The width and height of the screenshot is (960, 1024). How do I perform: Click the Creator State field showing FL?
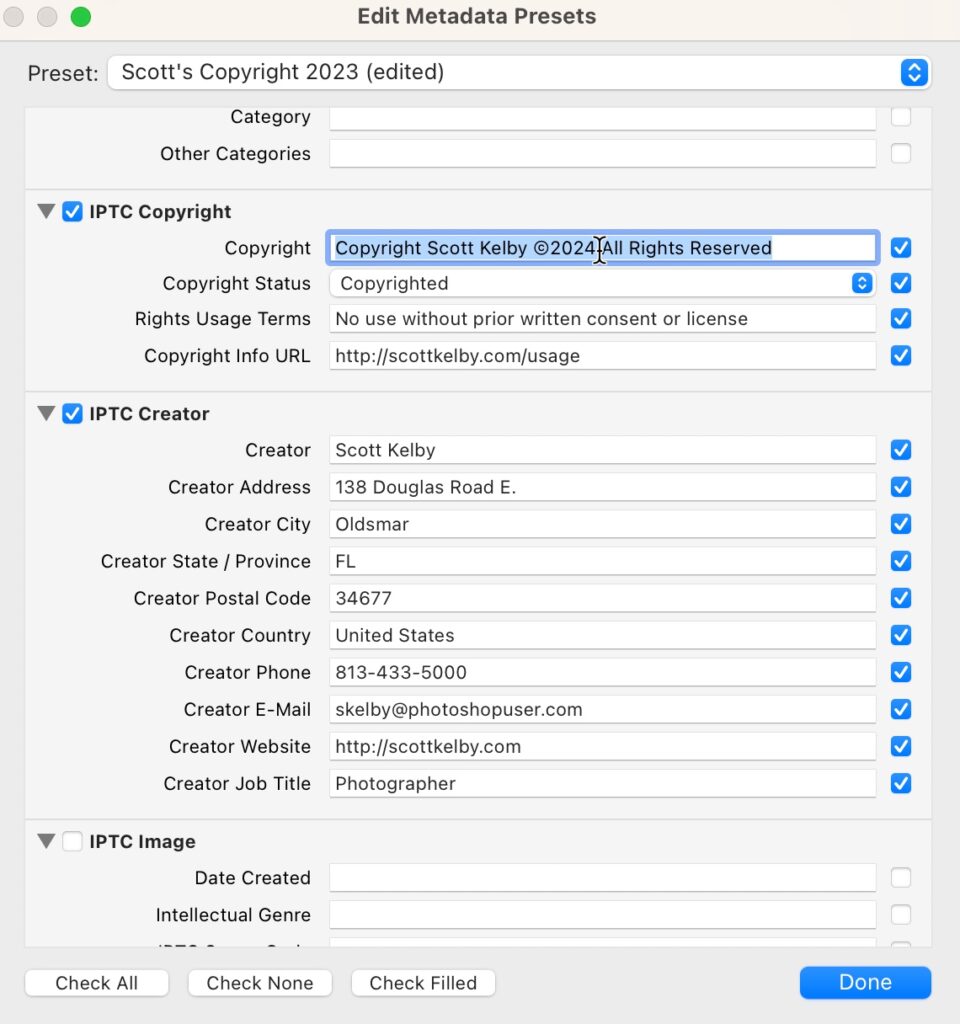[x=602, y=561]
